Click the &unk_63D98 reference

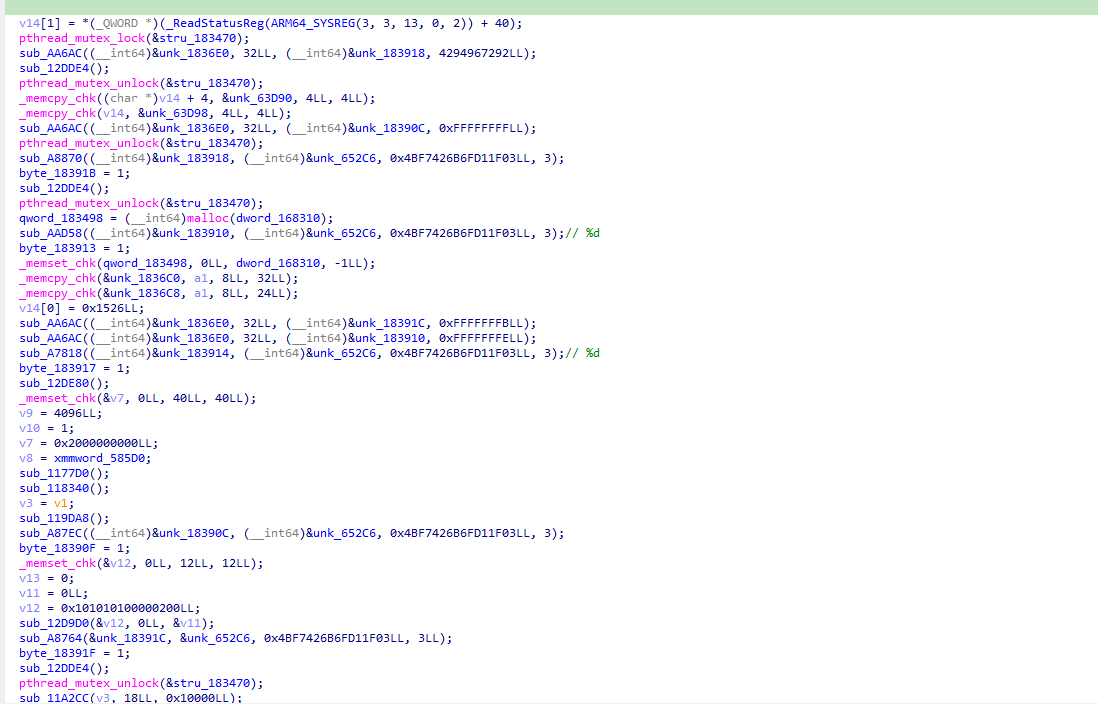coord(173,113)
